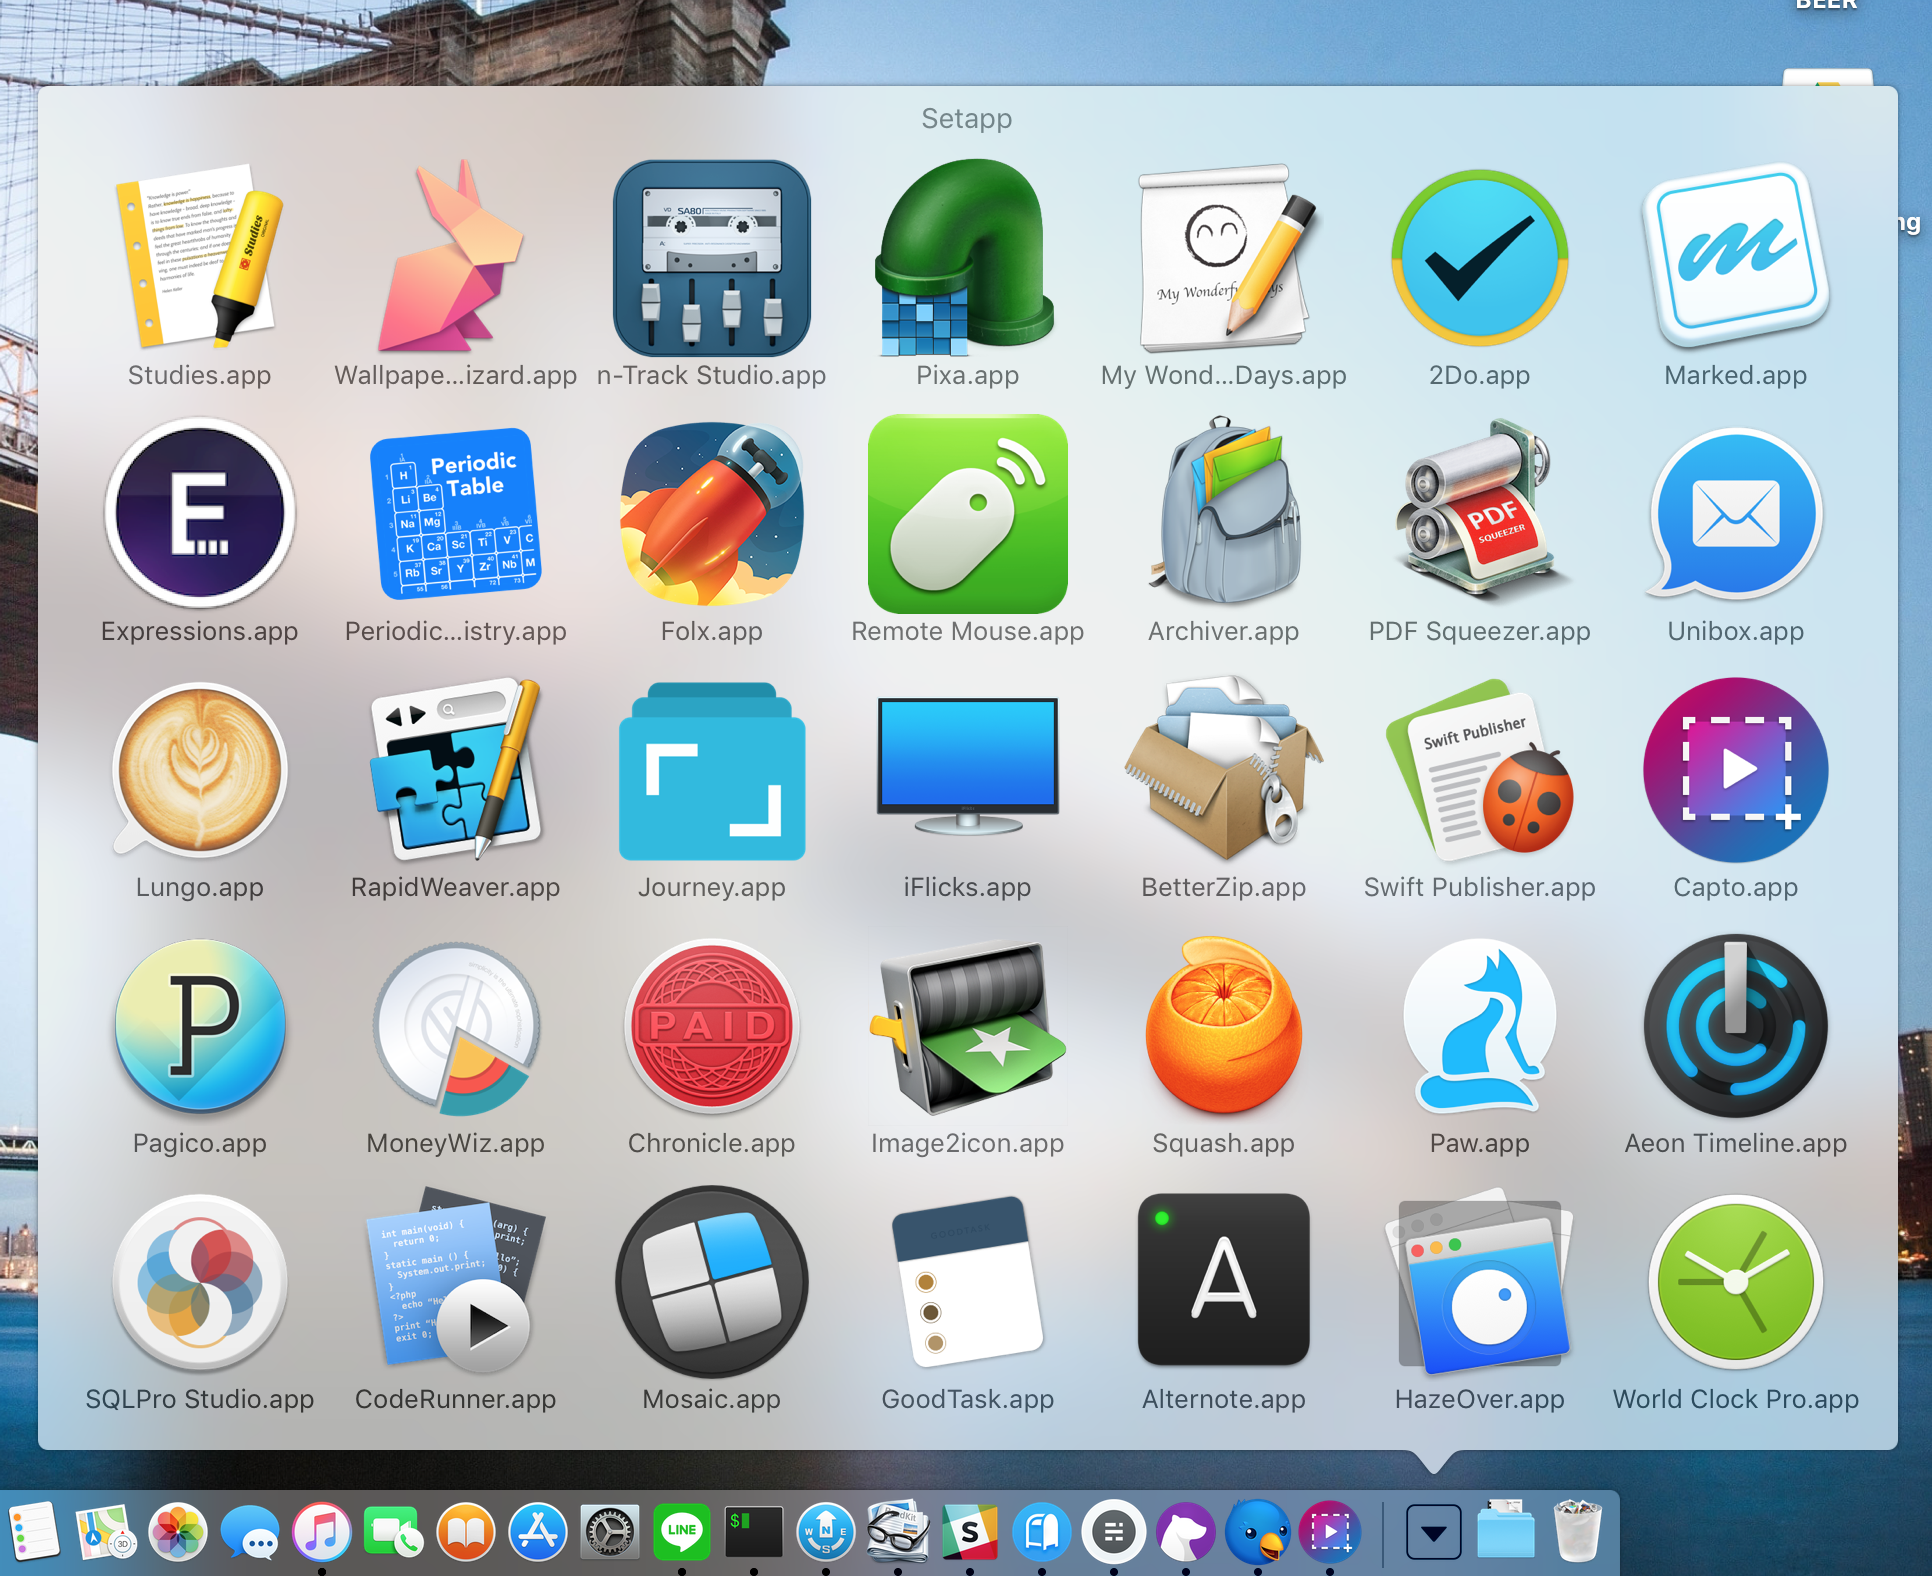Open the 2Do checkmark app
Image resolution: width=1932 pixels, height=1576 pixels.
pos(1479,258)
